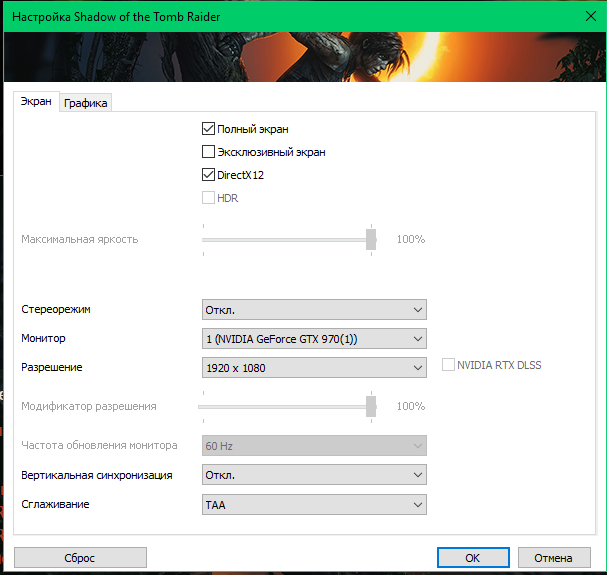Open the Разрешение dropdown showing 1920 x 1080

point(314,368)
